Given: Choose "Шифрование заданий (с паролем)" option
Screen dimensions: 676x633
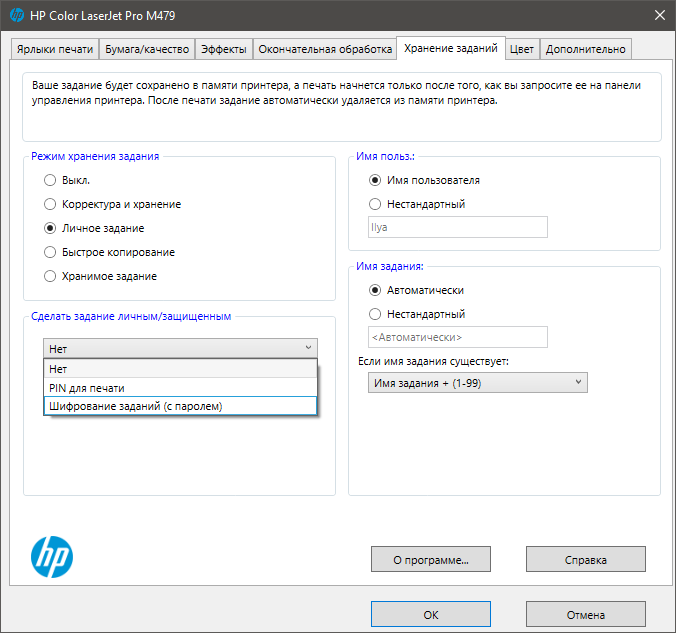Looking at the screenshot, I should click(x=135, y=406).
